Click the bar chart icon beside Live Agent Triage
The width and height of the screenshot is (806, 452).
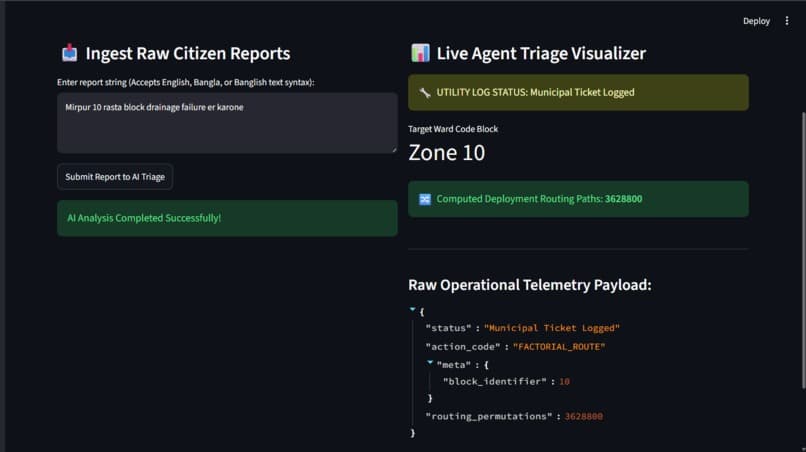420,53
